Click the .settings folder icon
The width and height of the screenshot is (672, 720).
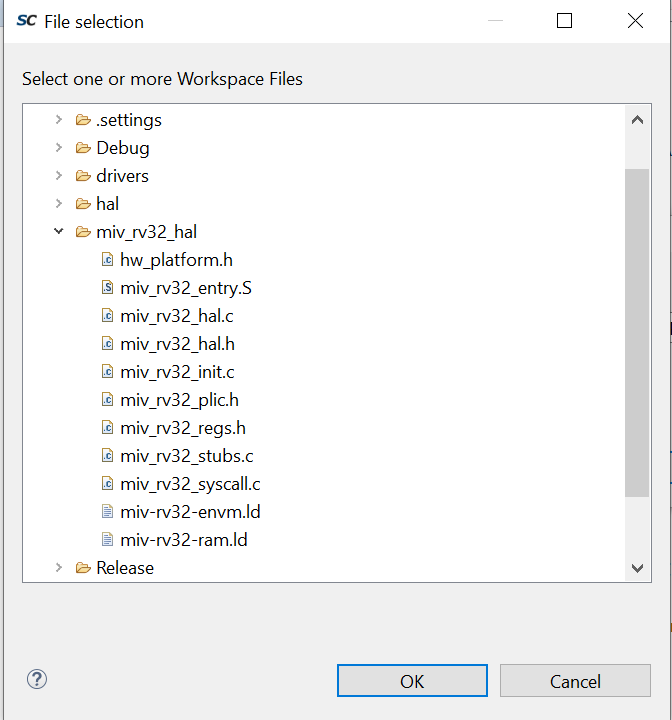coord(84,120)
